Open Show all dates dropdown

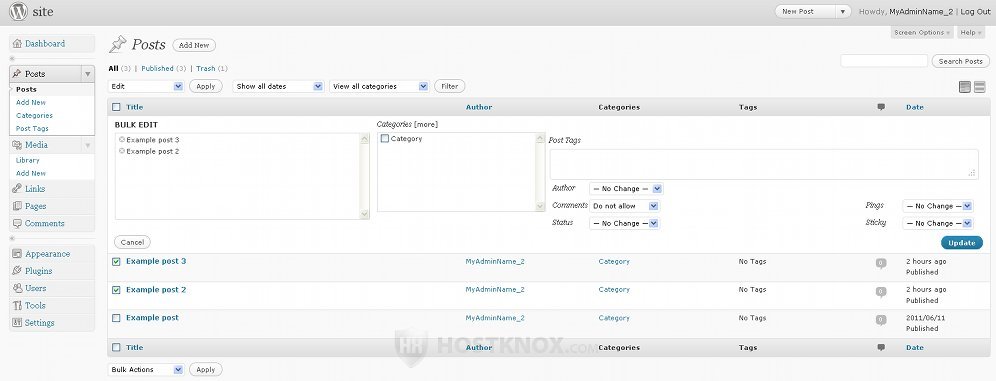[x=278, y=86]
